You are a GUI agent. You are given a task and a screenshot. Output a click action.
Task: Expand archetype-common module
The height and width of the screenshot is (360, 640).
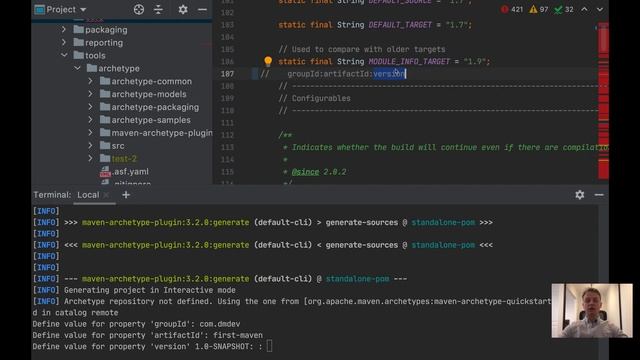point(90,81)
